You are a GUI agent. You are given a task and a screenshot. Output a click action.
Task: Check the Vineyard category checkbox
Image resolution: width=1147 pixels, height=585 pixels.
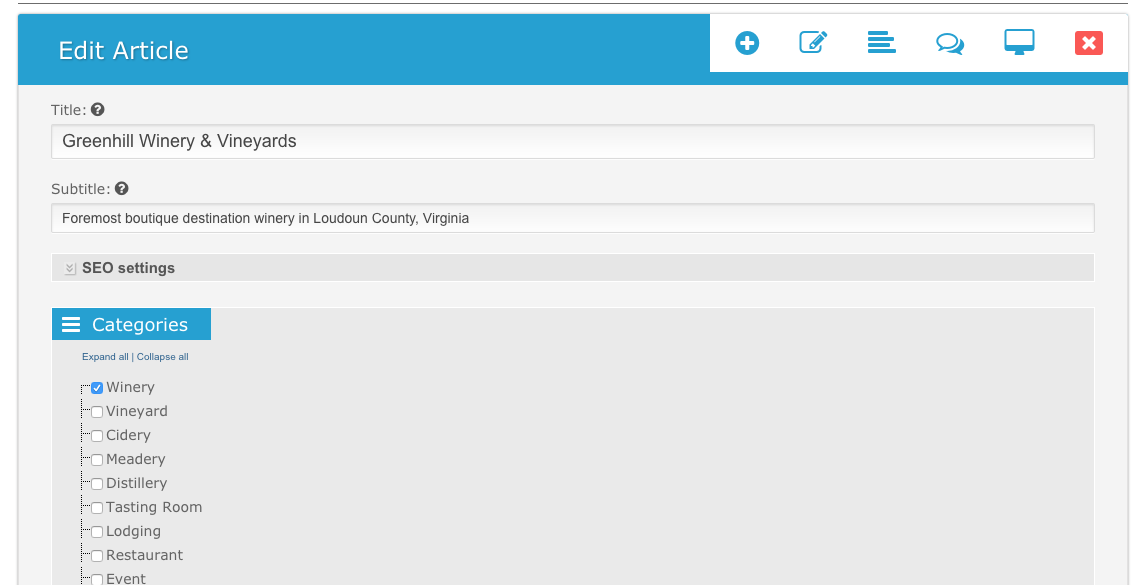tap(97, 412)
